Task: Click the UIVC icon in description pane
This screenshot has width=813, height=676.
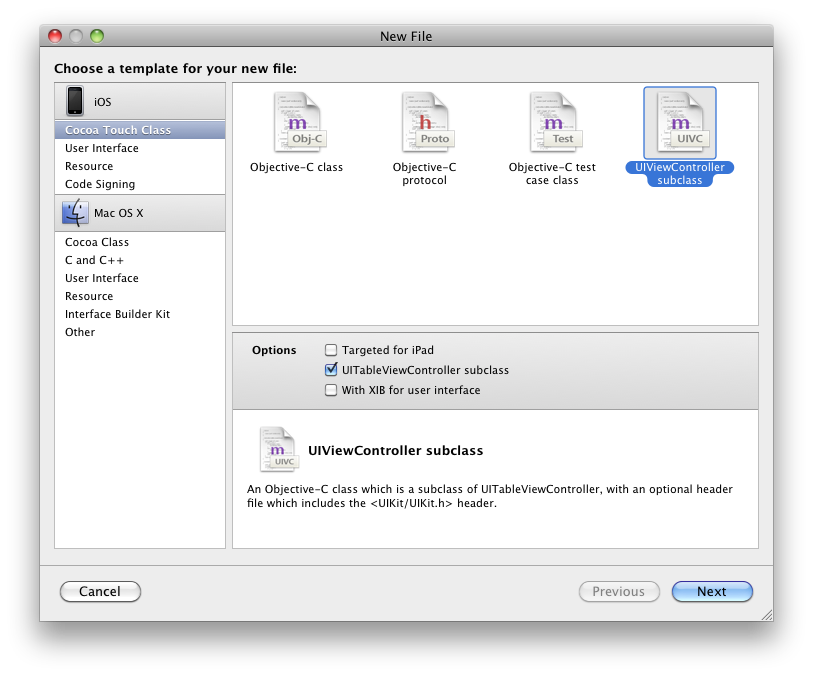Action: click(278, 449)
